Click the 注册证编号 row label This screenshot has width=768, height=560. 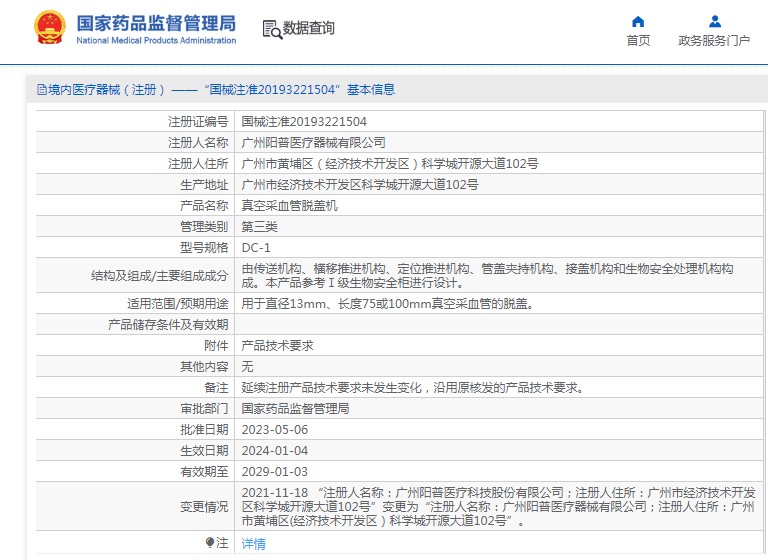tap(198, 122)
